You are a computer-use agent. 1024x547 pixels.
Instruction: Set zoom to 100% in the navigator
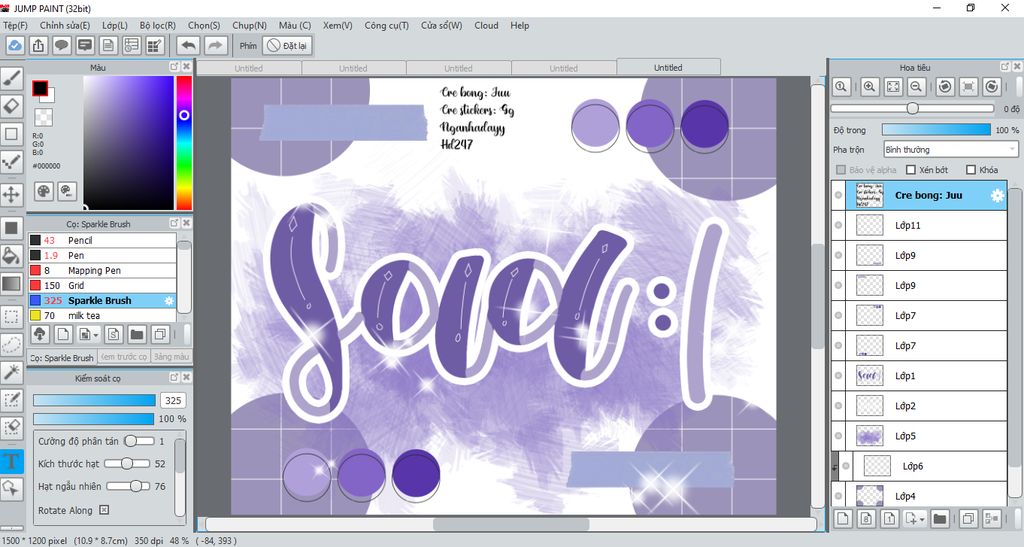pos(841,86)
